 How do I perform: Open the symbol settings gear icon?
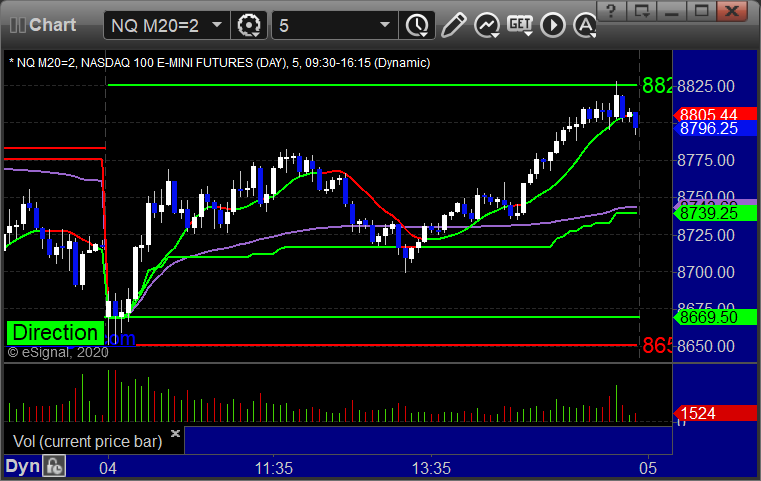[x=249, y=25]
